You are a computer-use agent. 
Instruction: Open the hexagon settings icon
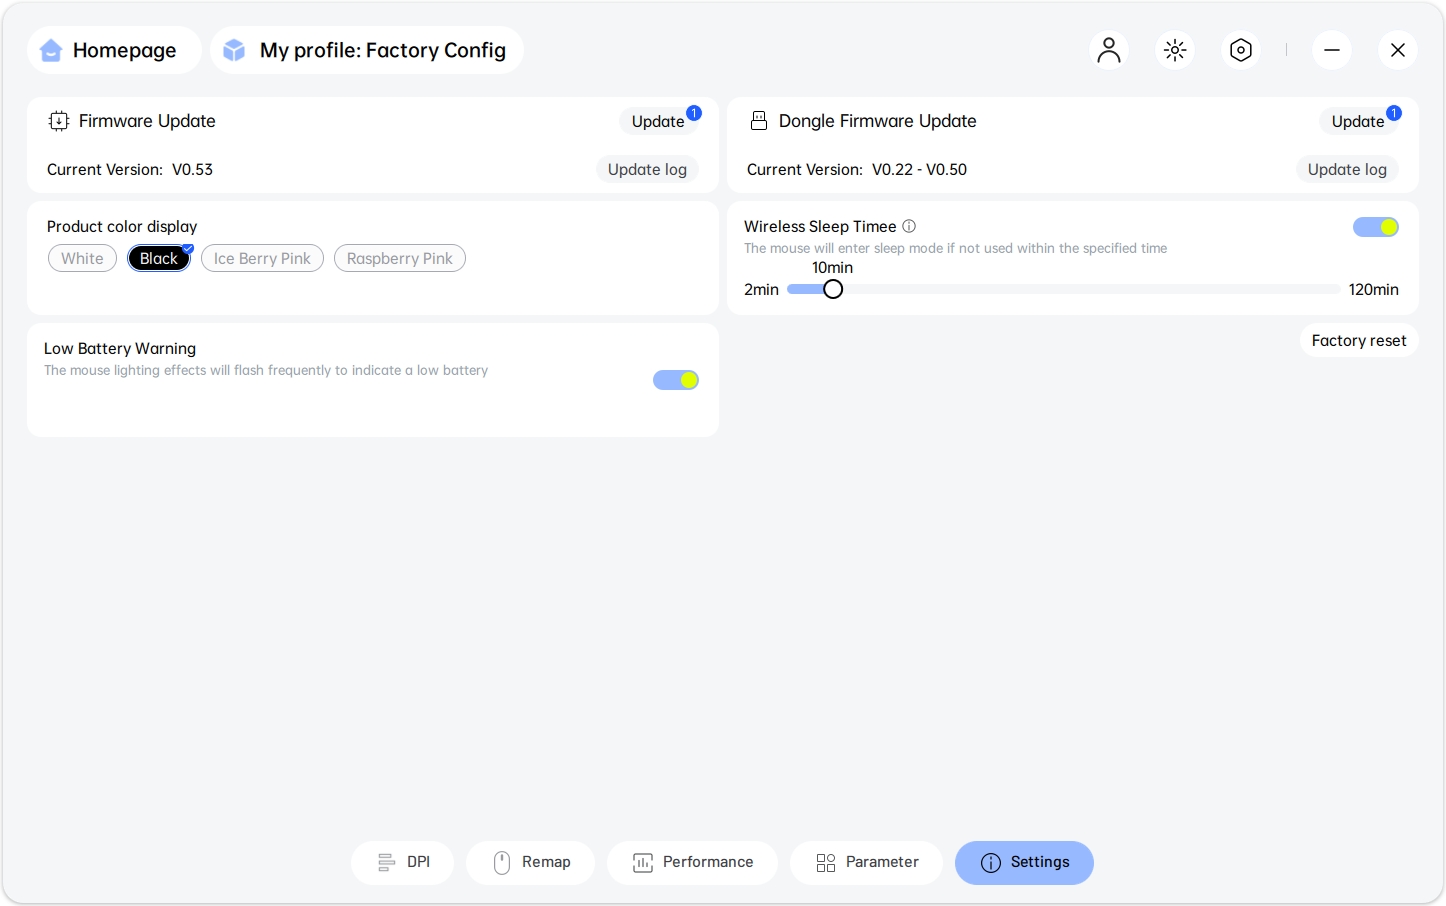(1241, 50)
